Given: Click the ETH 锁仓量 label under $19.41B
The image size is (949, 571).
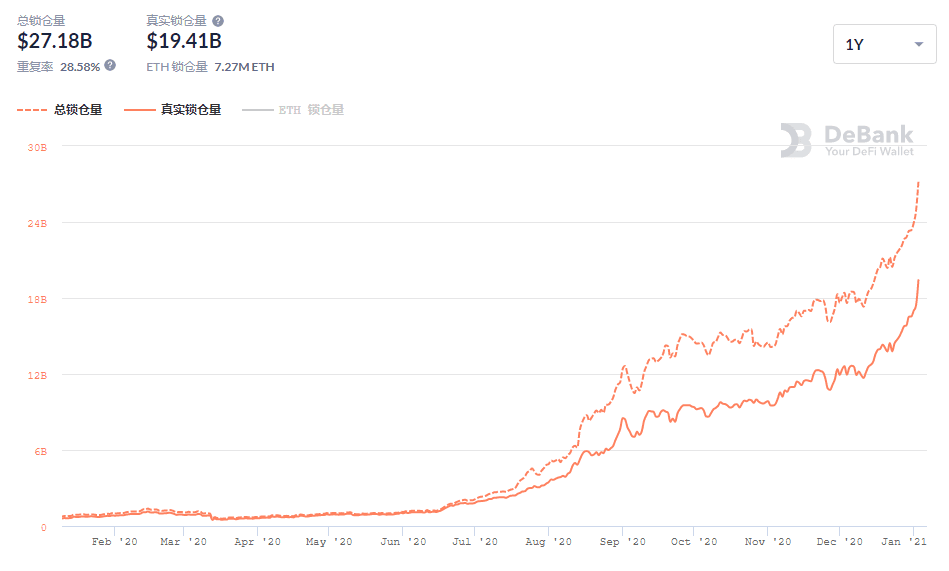Looking at the screenshot, I should click(x=177, y=67).
